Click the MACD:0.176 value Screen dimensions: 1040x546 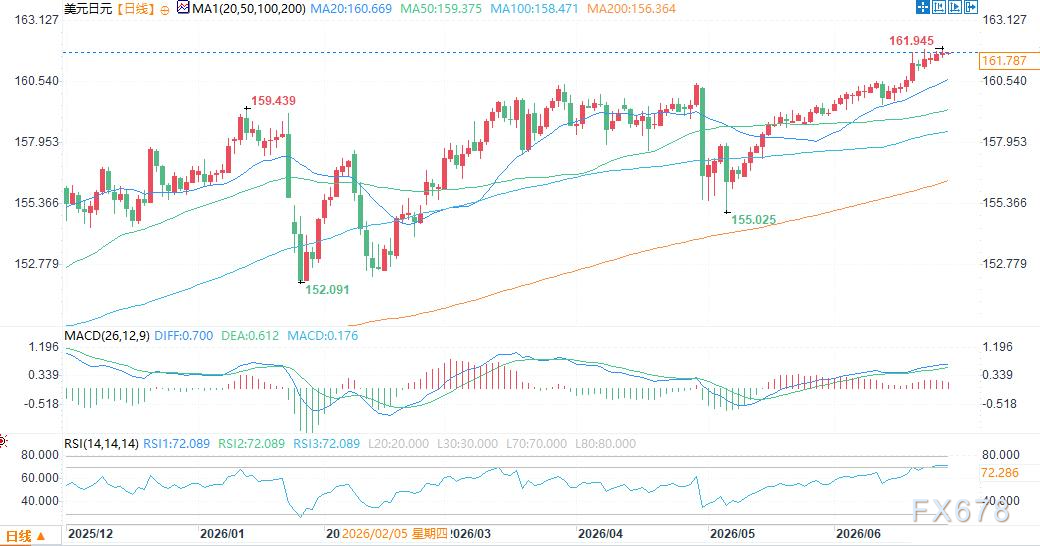point(322,336)
